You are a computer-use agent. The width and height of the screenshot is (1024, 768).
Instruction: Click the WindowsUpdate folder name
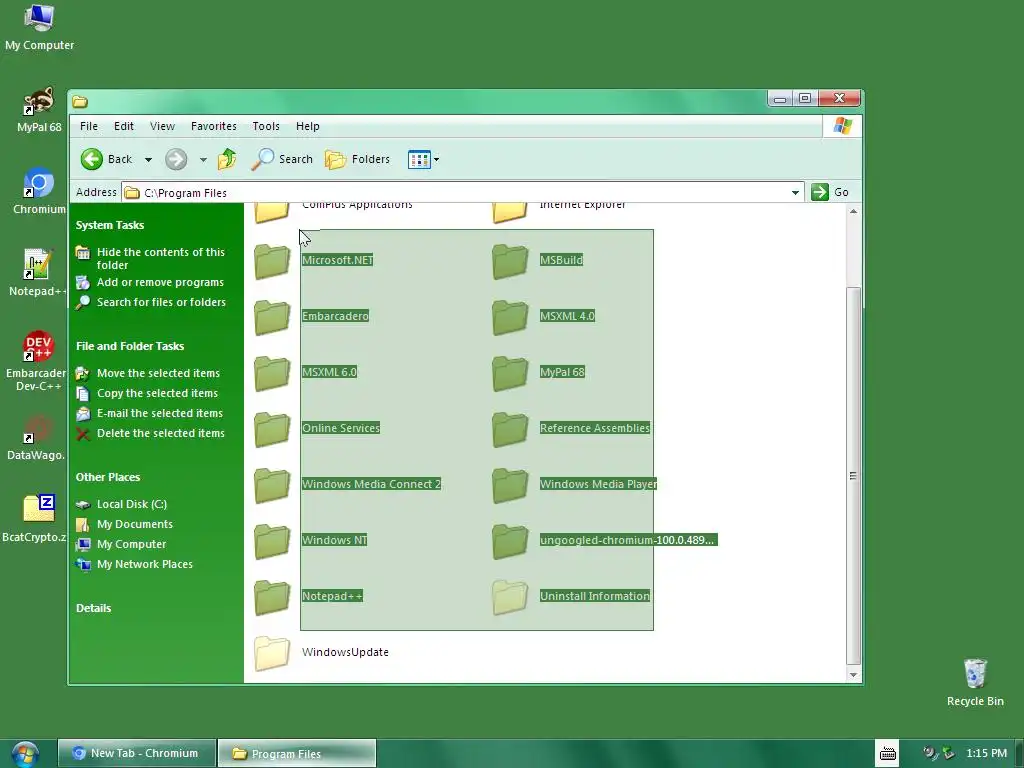345,652
